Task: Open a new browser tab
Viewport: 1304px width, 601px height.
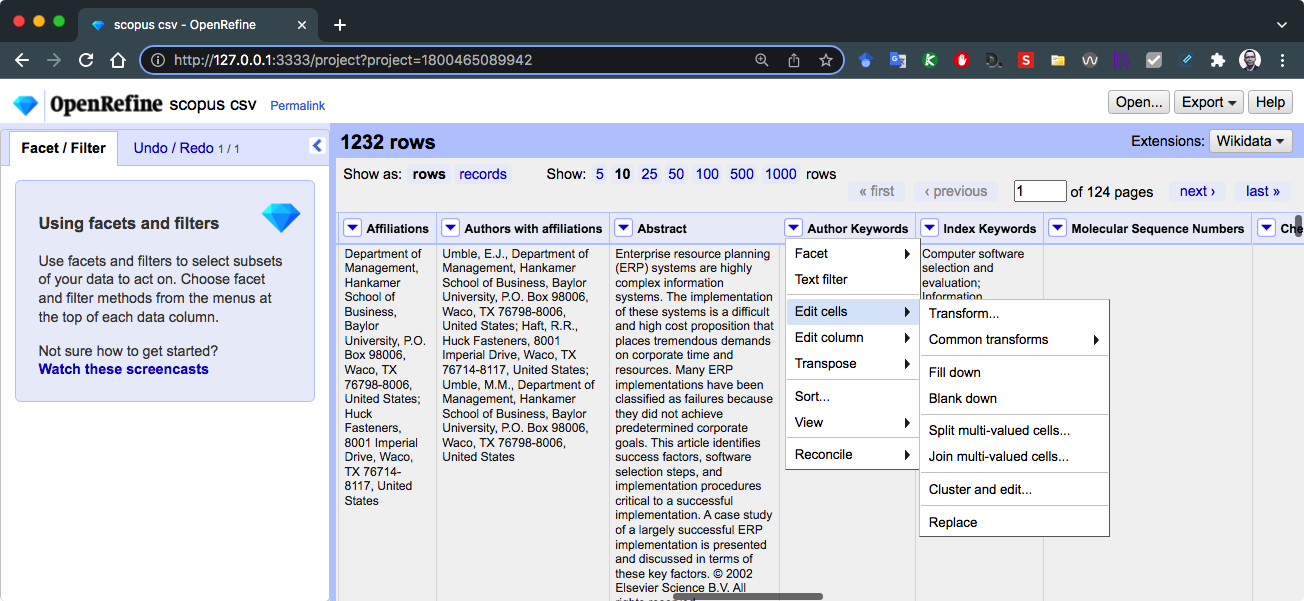Action: pos(340,25)
